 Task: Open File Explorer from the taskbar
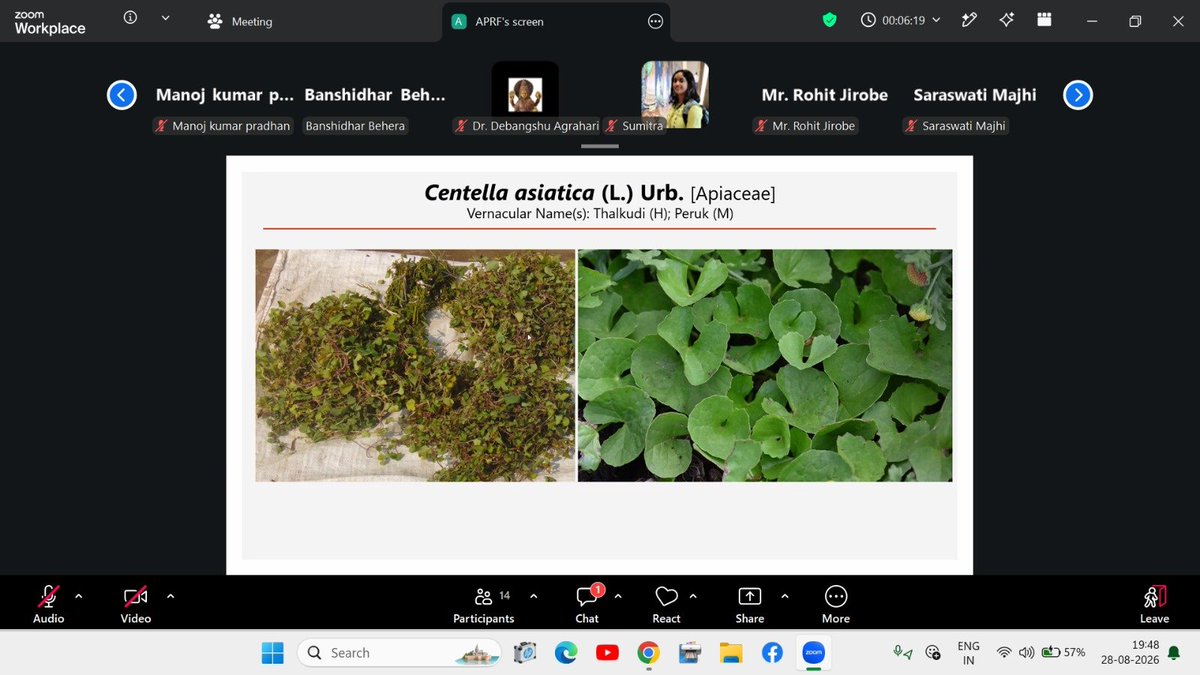pos(731,653)
